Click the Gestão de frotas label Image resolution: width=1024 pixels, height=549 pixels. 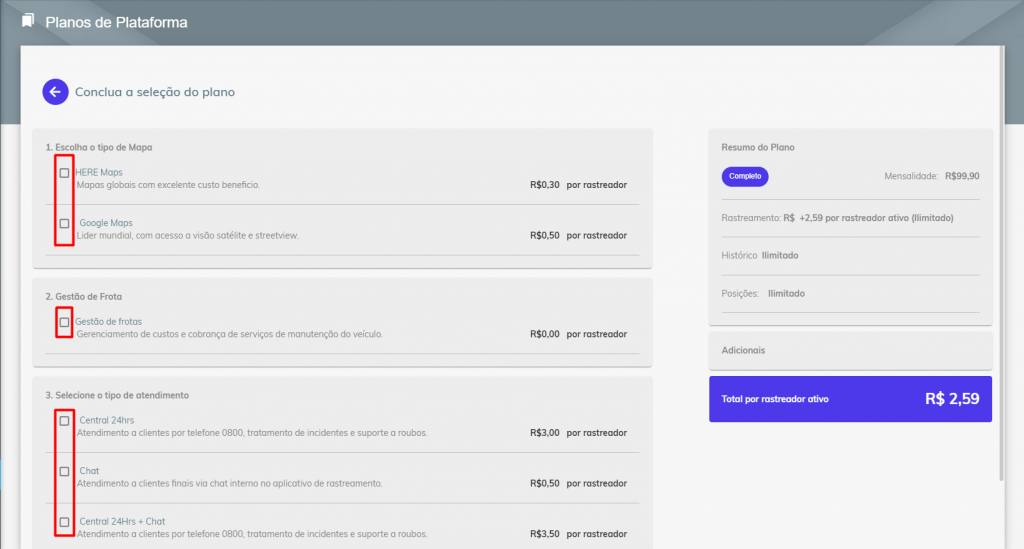point(108,321)
